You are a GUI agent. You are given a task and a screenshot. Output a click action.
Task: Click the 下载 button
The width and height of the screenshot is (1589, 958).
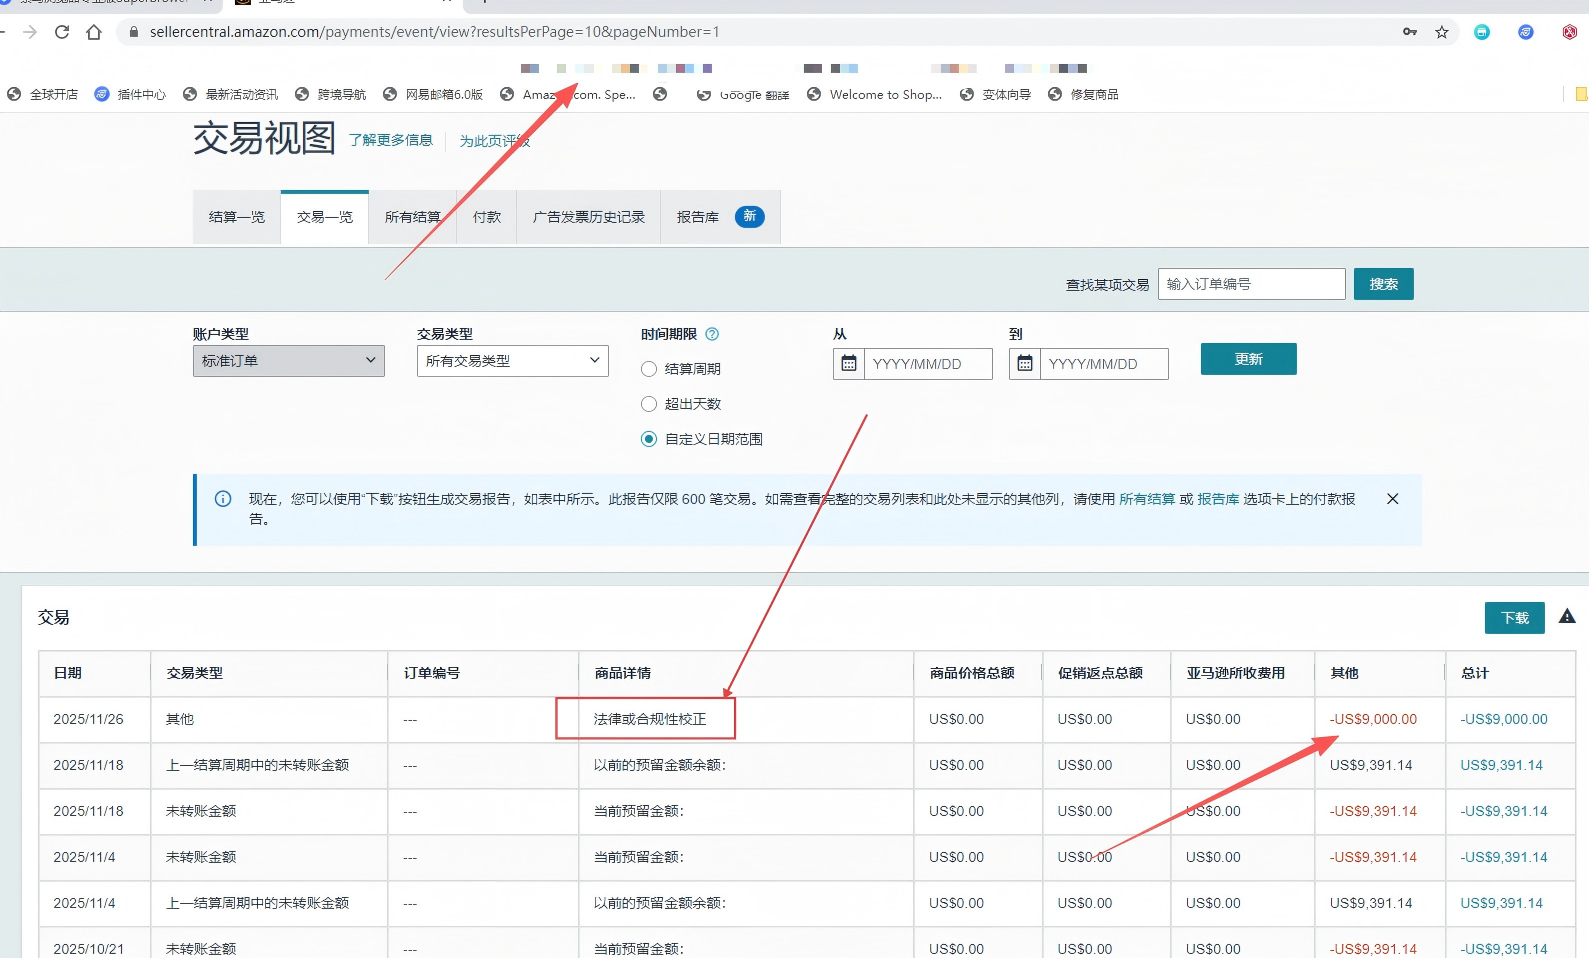pyautogui.click(x=1514, y=618)
